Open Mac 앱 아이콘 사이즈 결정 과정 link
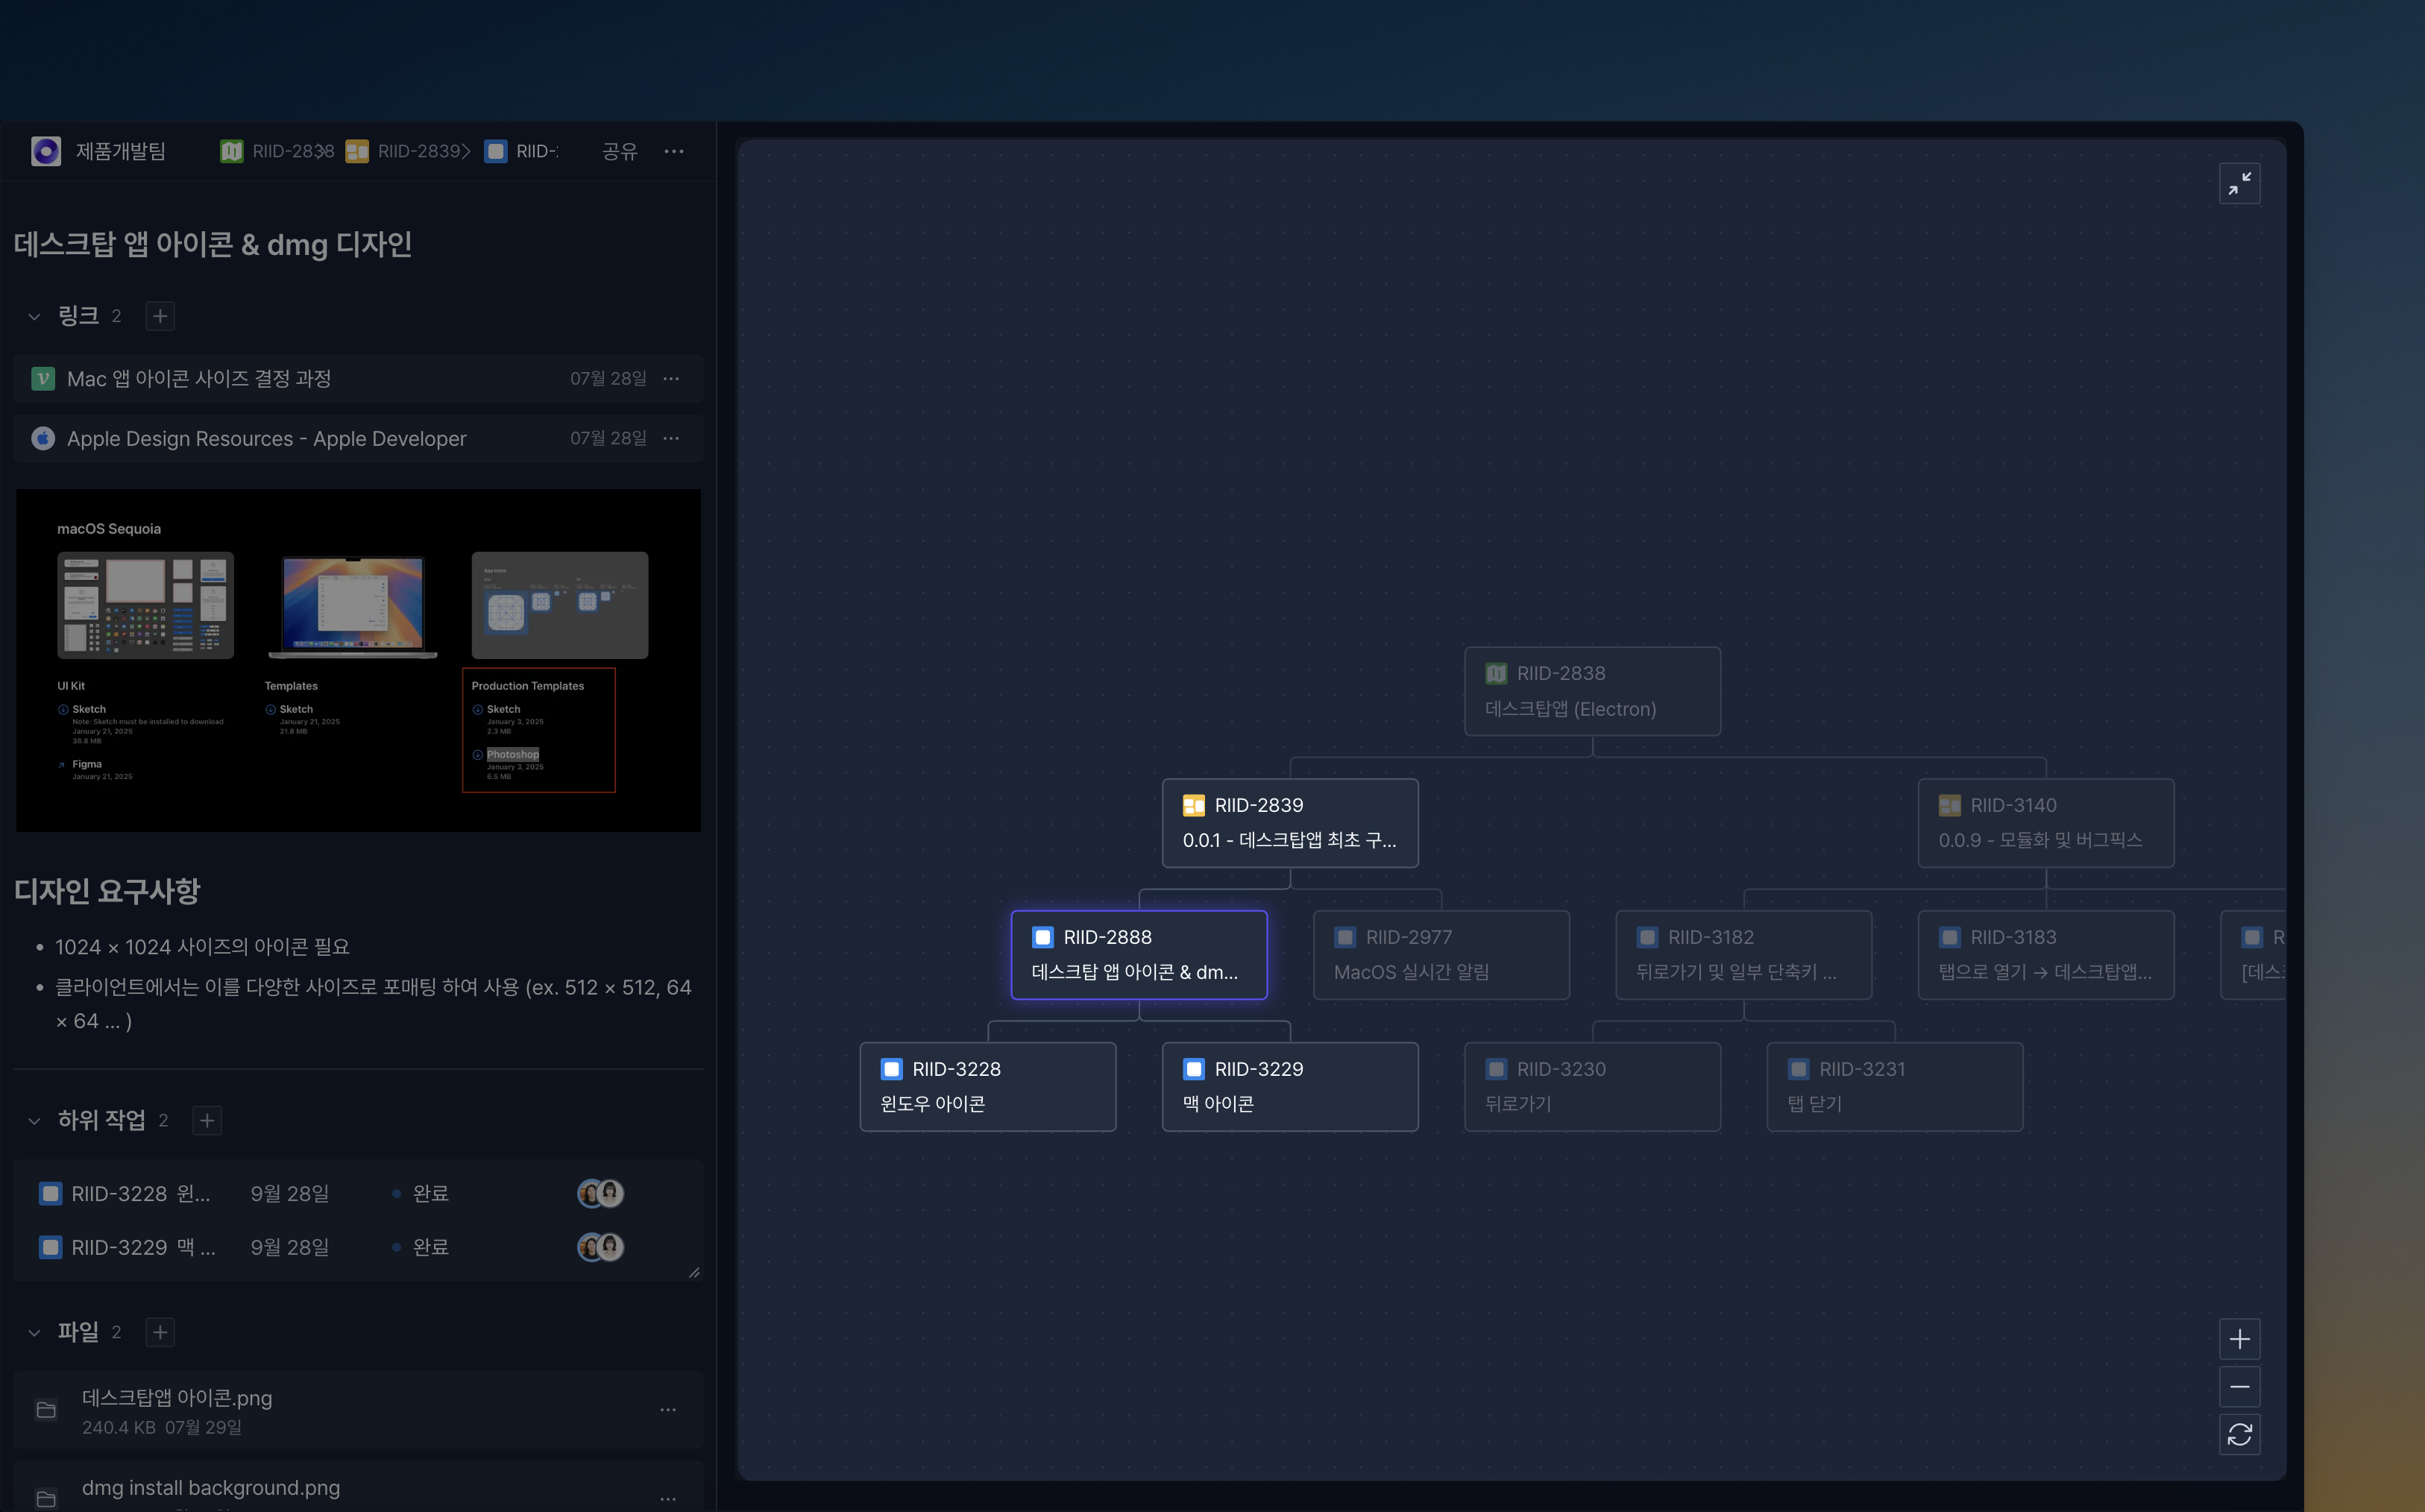 359,379
